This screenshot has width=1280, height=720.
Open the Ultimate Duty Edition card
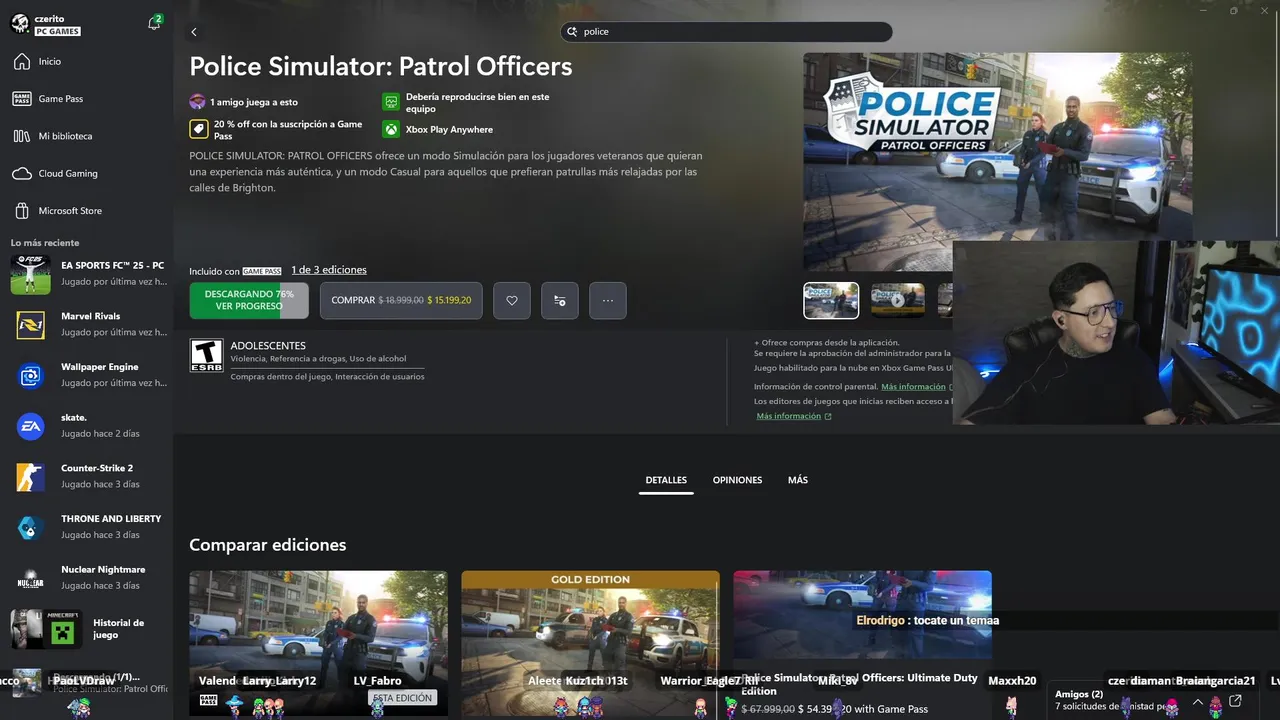(x=862, y=642)
